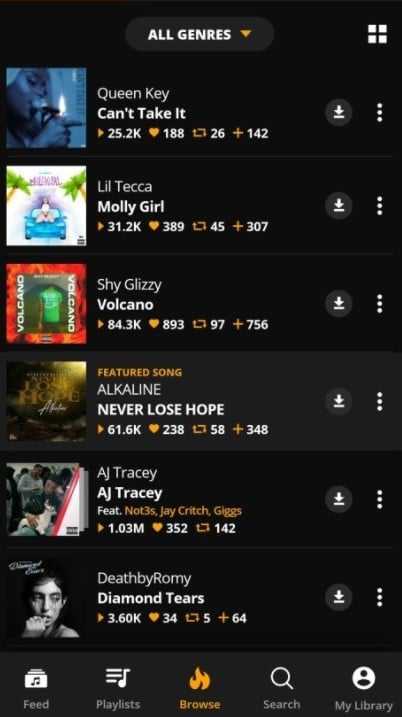Download the Molly Girl track
This screenshot has width=402, height=717.
[x=338, y=206]
